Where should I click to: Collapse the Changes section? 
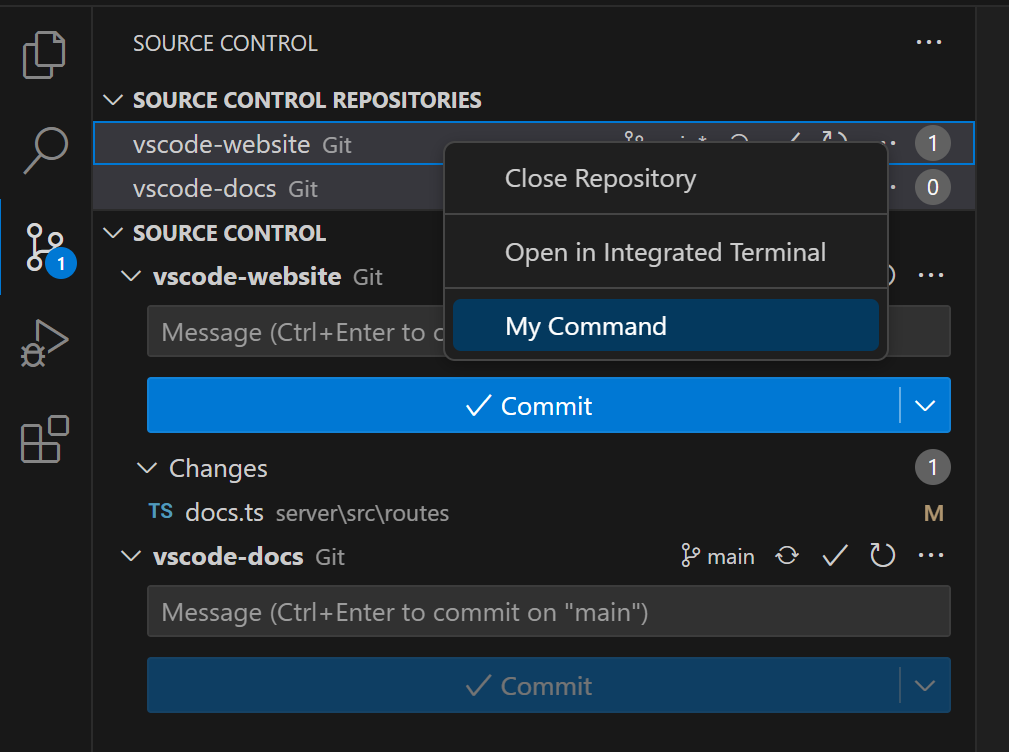(146, 467)
